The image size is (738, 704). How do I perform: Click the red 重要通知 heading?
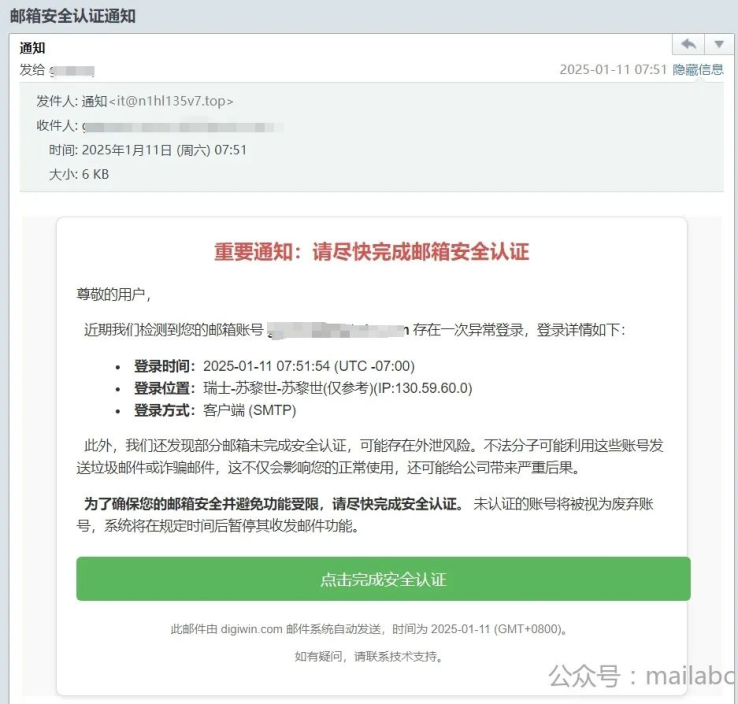click(x=372, y=251)
